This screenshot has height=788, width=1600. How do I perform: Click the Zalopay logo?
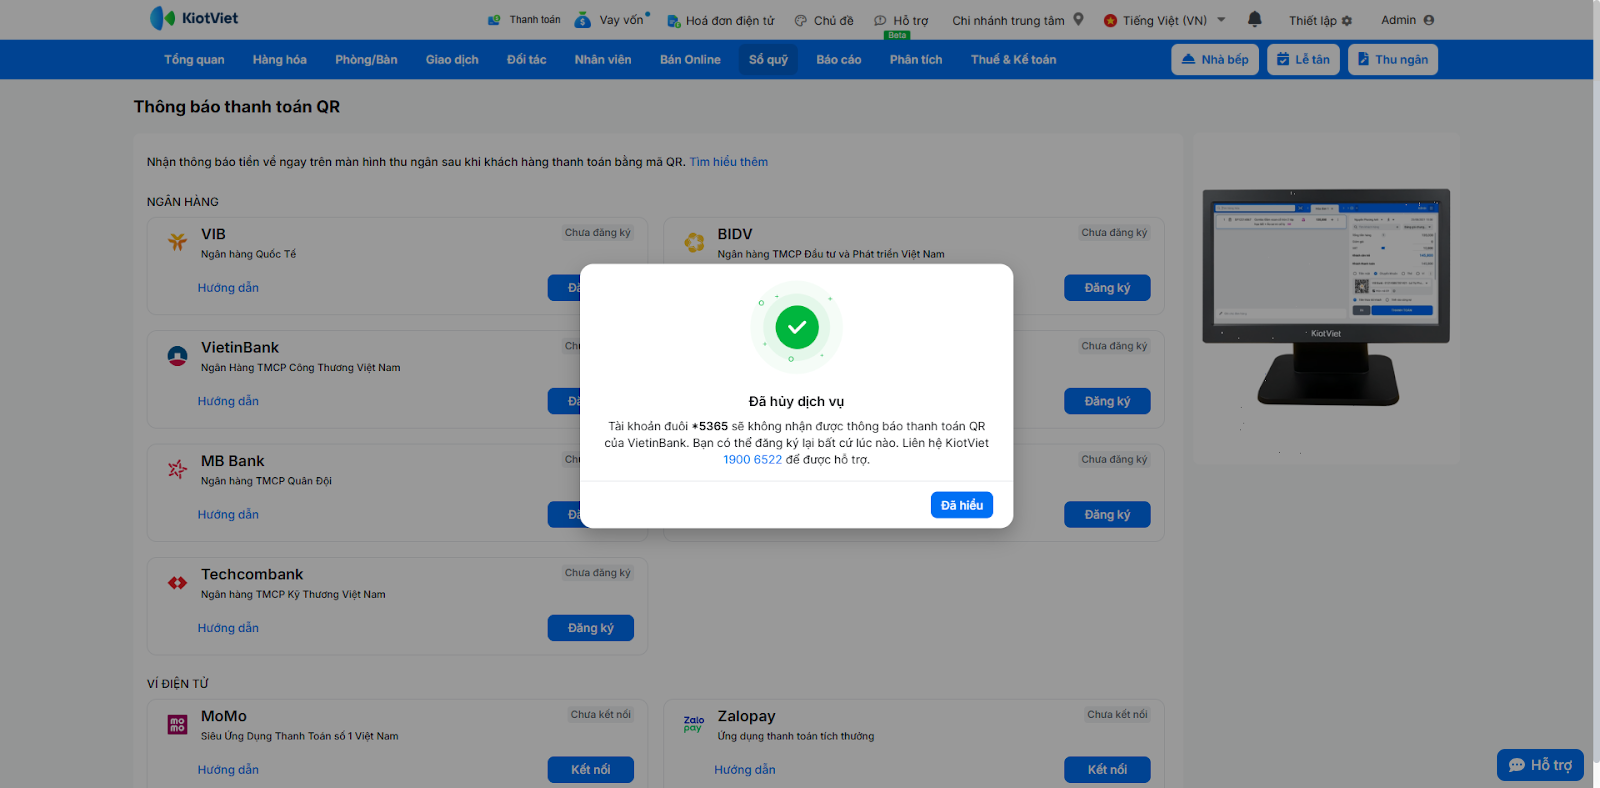(x=694, y=724)
